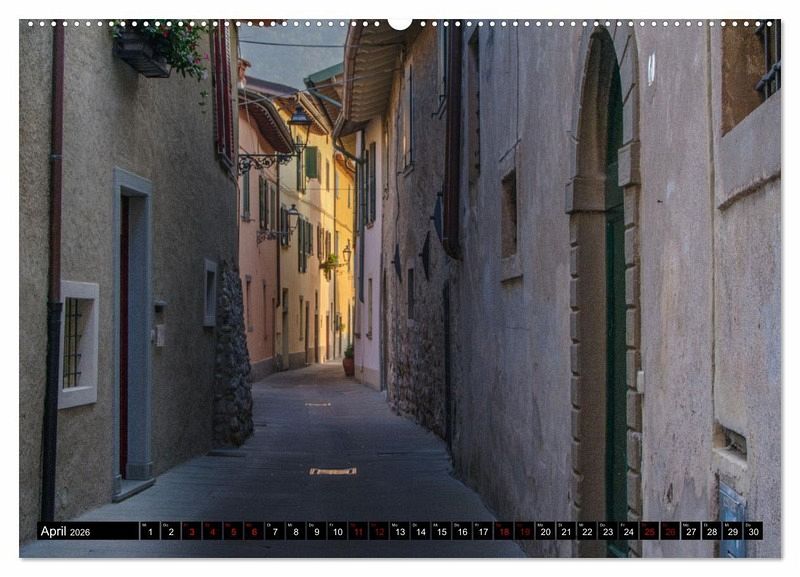Choose day 10 in the date row

tap(337, 531)
